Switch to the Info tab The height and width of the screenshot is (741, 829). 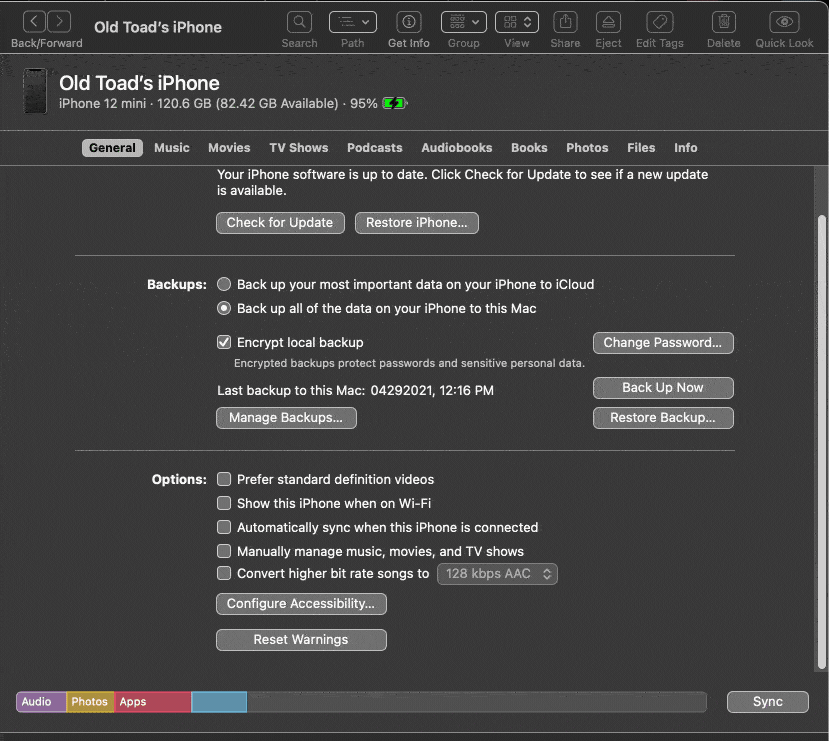(686, 148)
